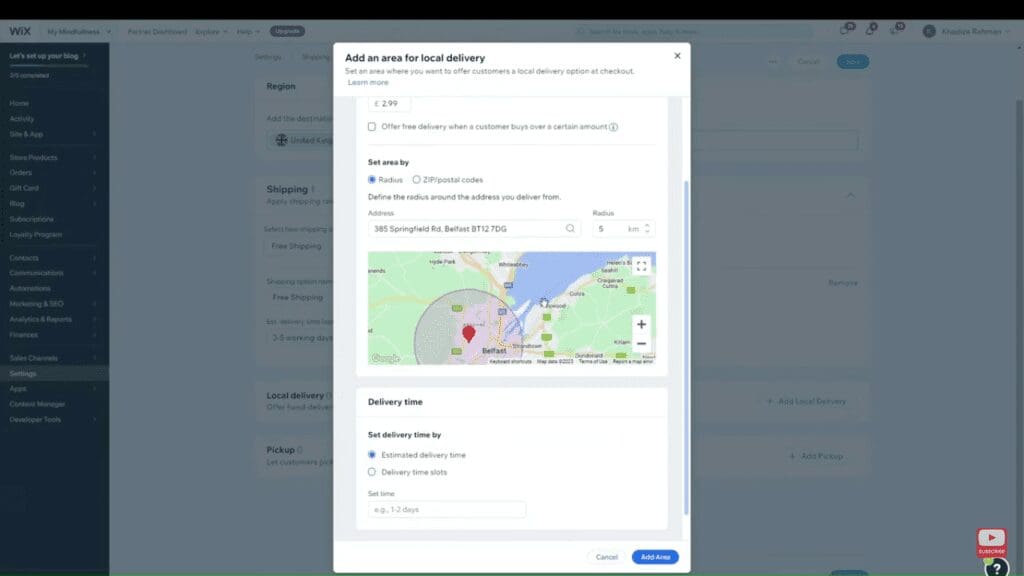This screenshot has width=1024, height=576.
Task: Click Add Local Delivery link
Action: (807, 401)
